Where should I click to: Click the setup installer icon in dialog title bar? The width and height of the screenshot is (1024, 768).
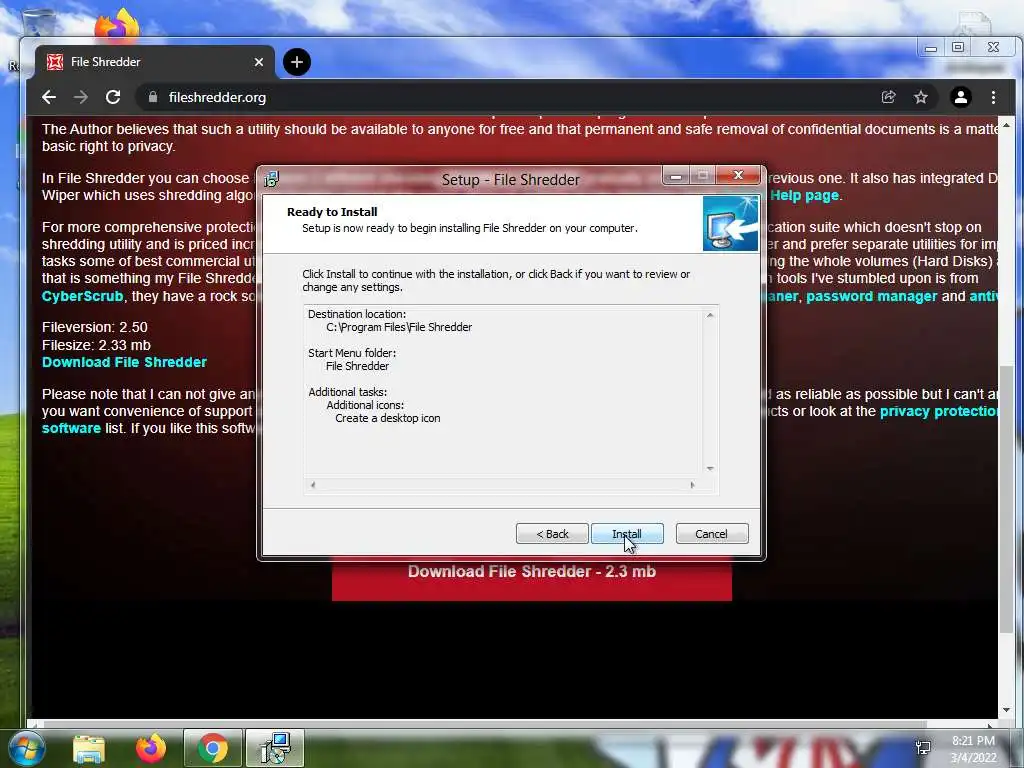pos(271,179)
